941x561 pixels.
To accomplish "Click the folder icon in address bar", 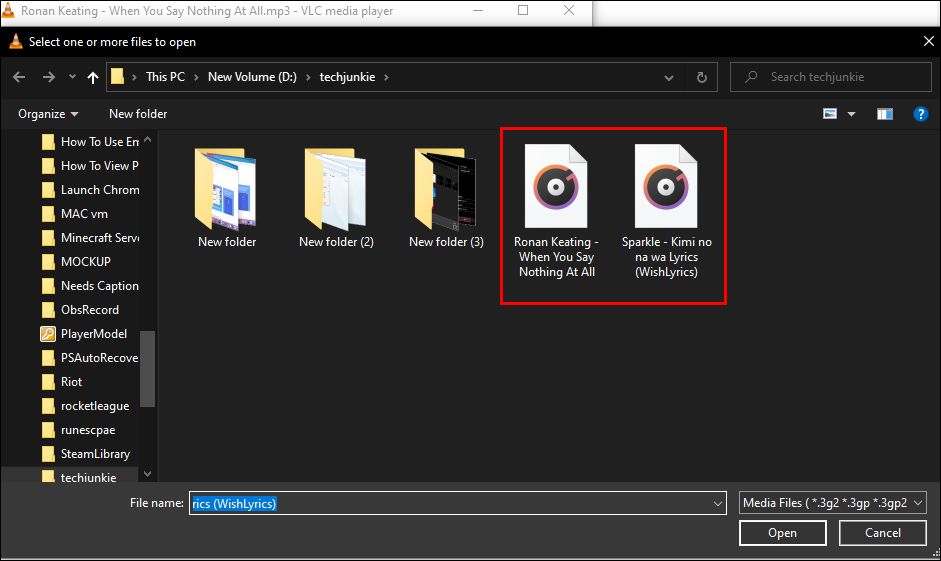I will [x=118, y=76].
